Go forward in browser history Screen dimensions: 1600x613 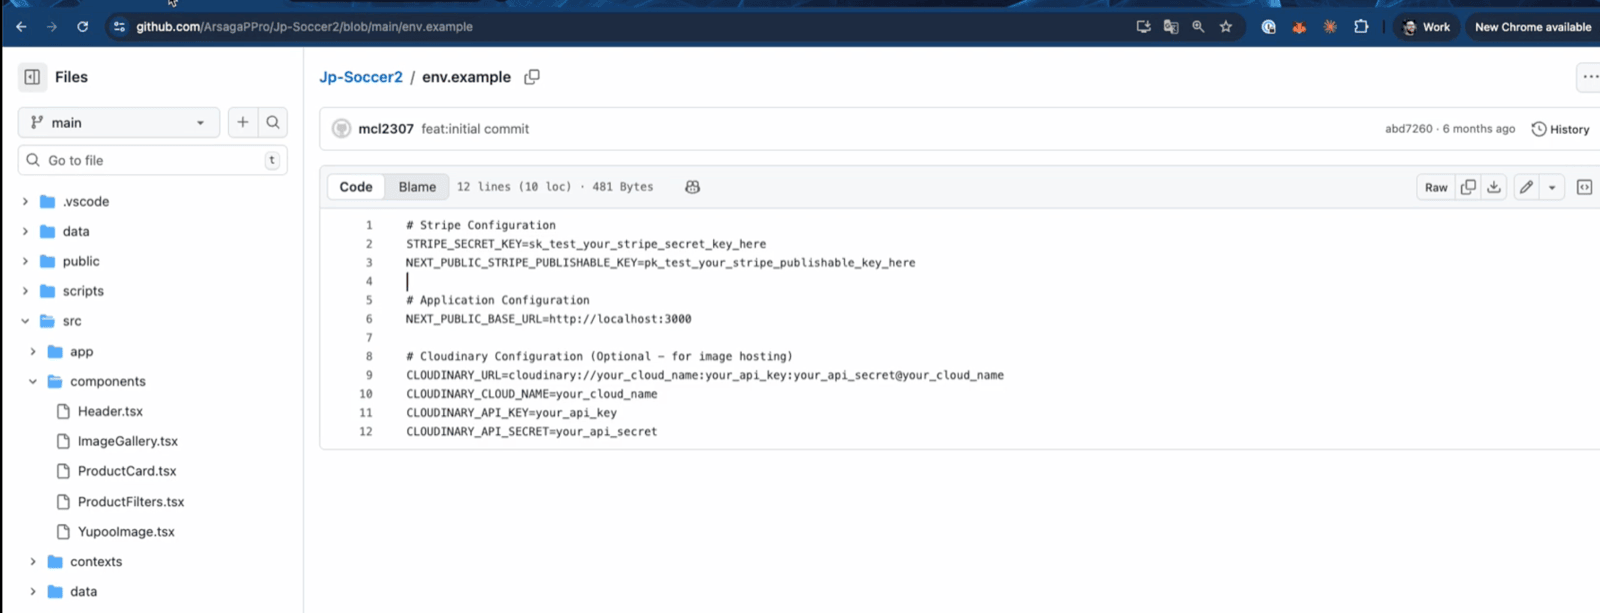[x=52, y=27]
